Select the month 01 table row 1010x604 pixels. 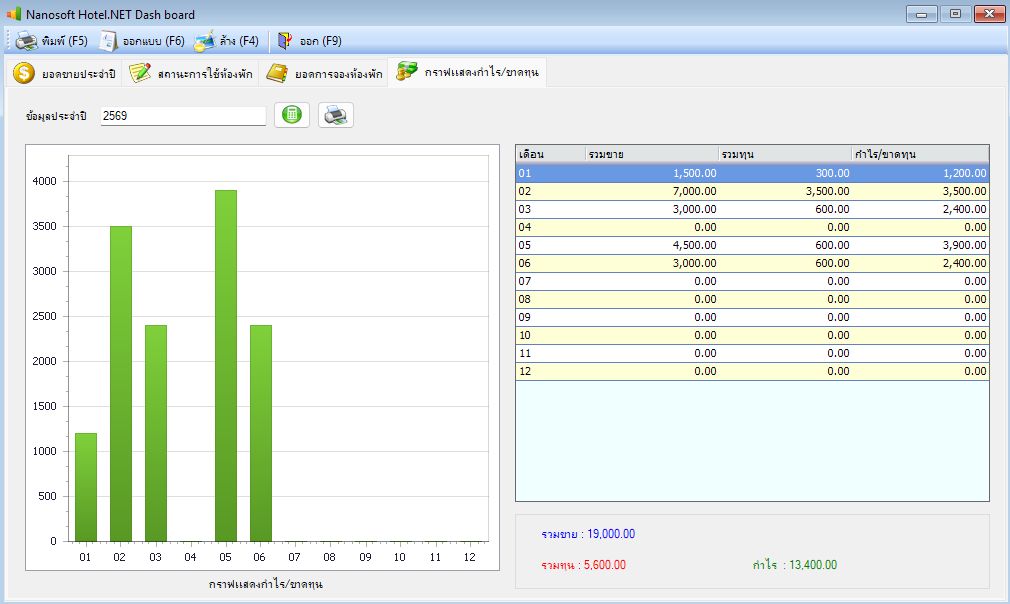point(752,173)
